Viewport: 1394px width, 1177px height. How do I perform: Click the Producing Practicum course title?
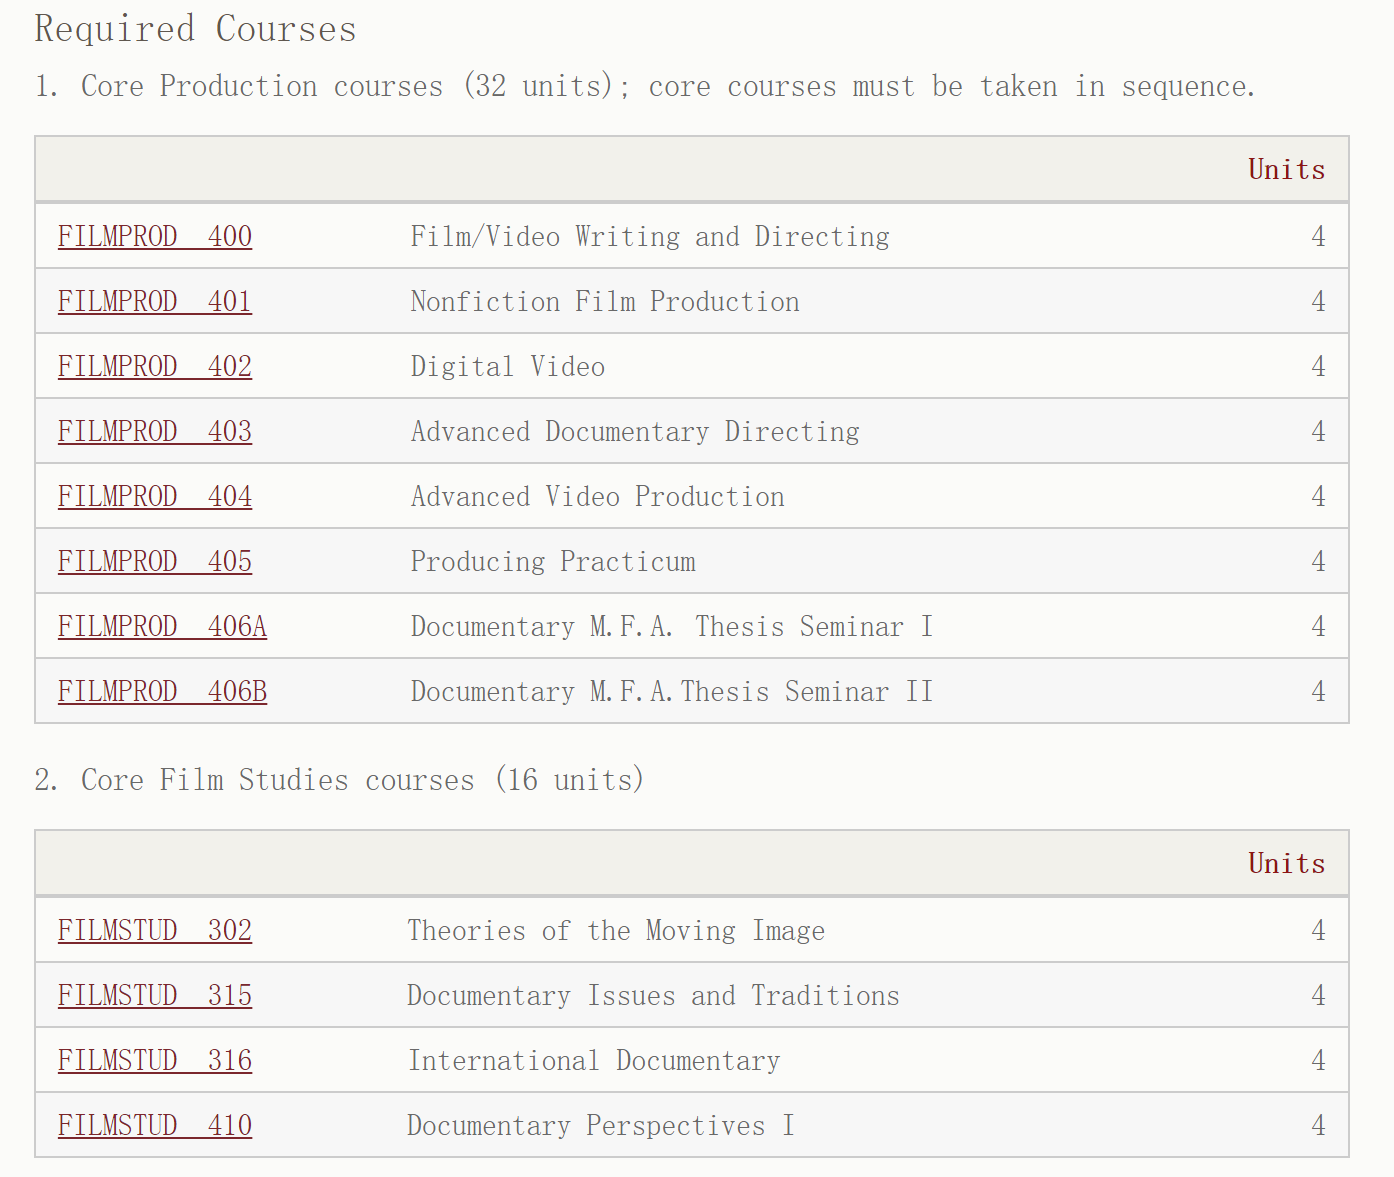click(553, 562)
